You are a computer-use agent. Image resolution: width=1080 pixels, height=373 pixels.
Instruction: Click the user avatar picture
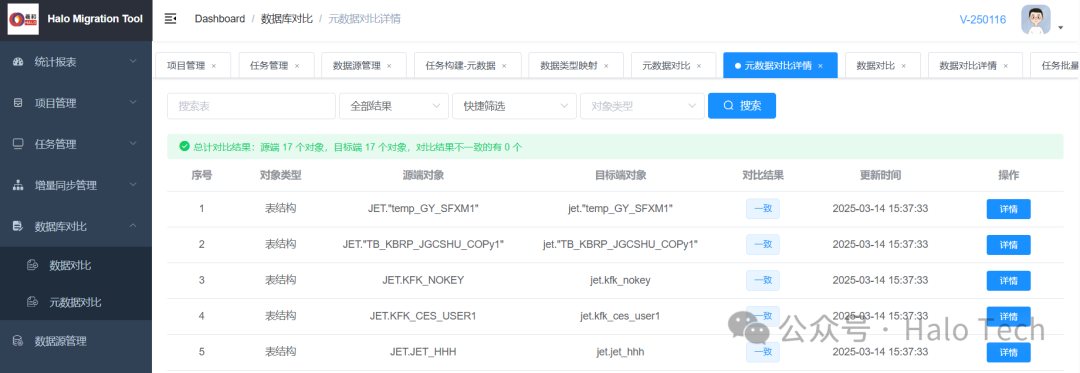point(1035,19)
